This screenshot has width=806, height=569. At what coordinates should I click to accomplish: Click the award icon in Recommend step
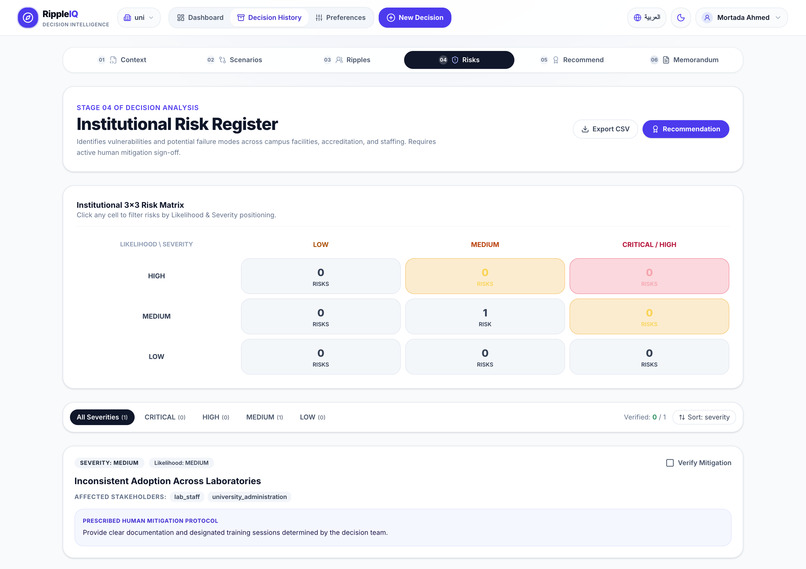click(556, 60)
